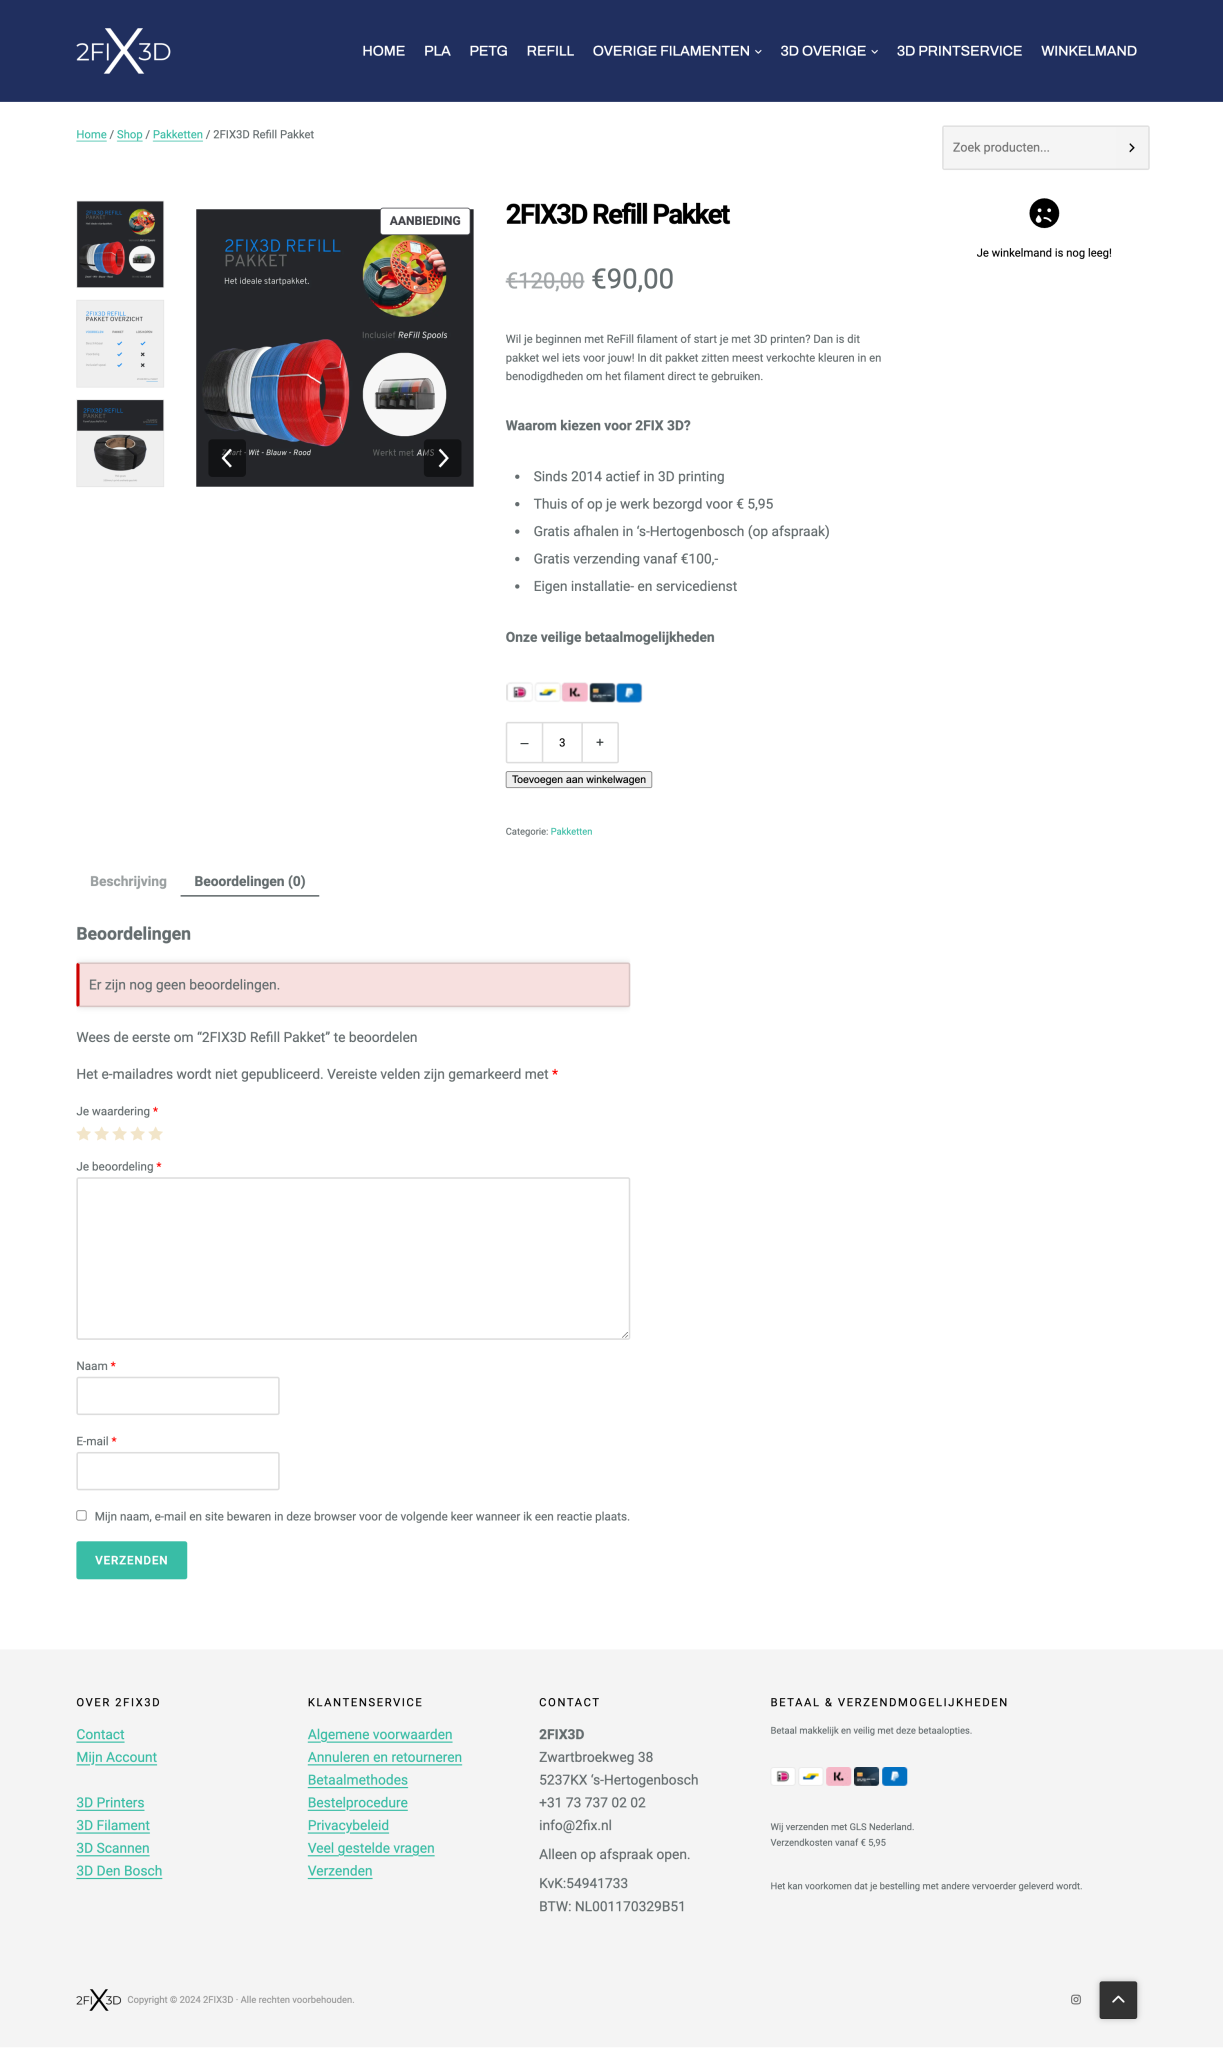Show previous product image with left arrow
The image size is (1223, 2048).
227,458
